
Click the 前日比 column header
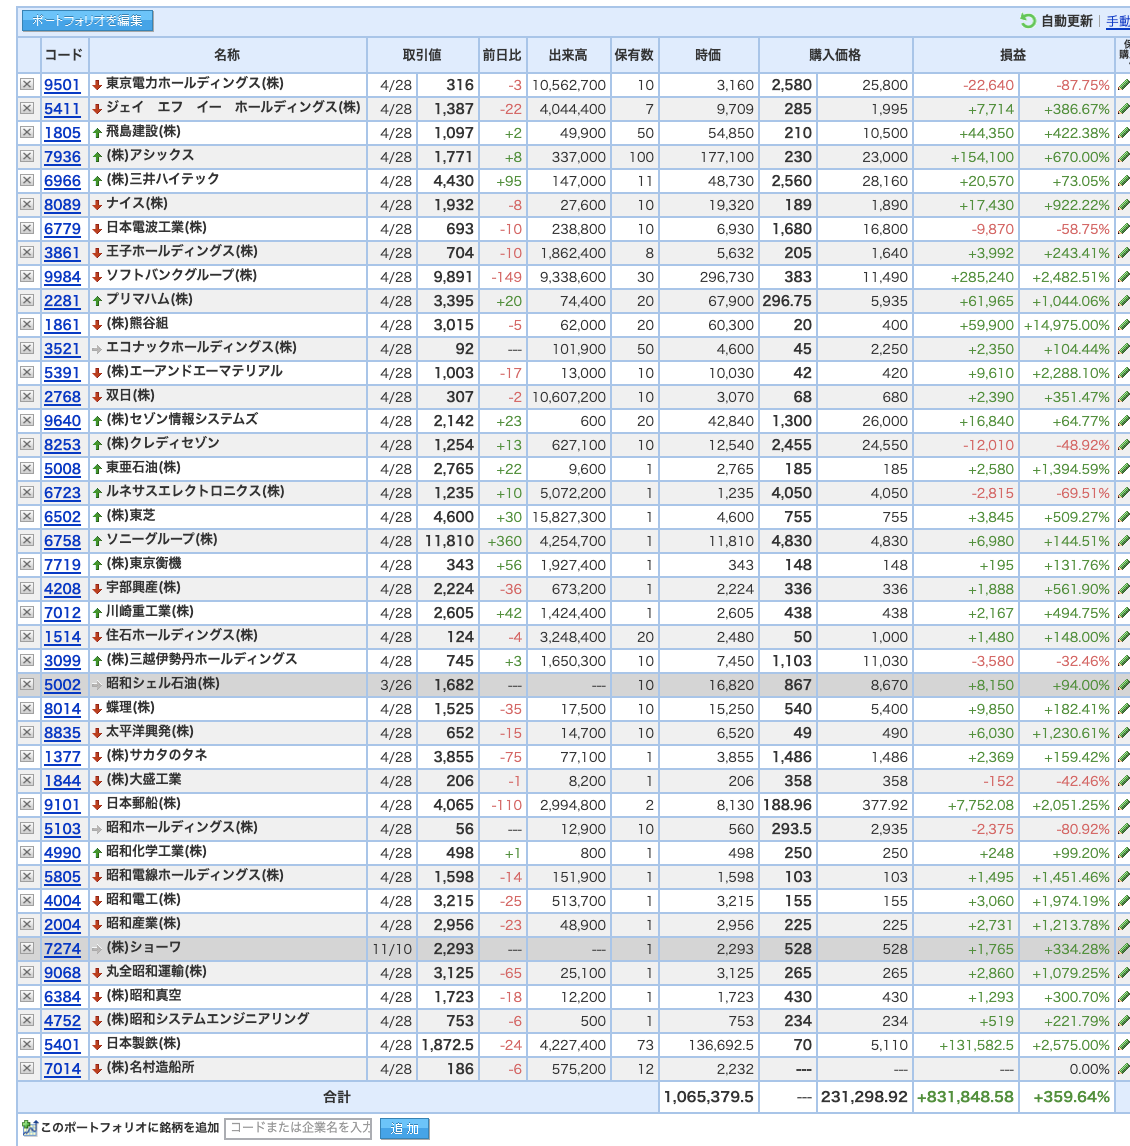tap(502, 55)
